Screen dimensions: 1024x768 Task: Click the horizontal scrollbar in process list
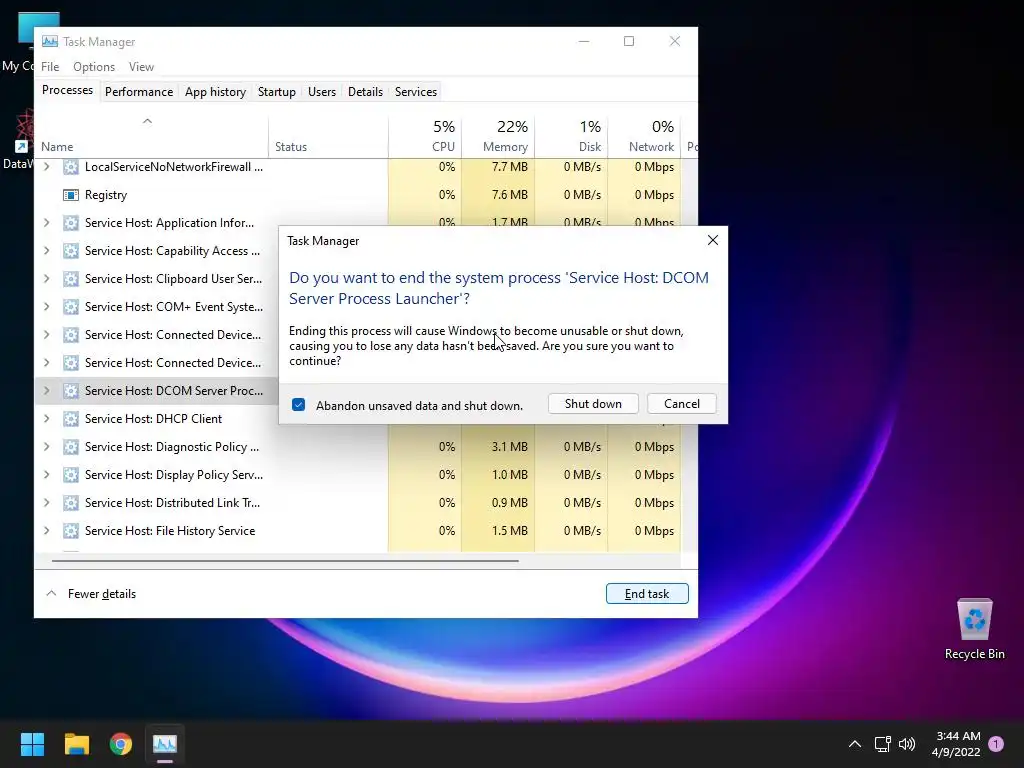[285, 560]
